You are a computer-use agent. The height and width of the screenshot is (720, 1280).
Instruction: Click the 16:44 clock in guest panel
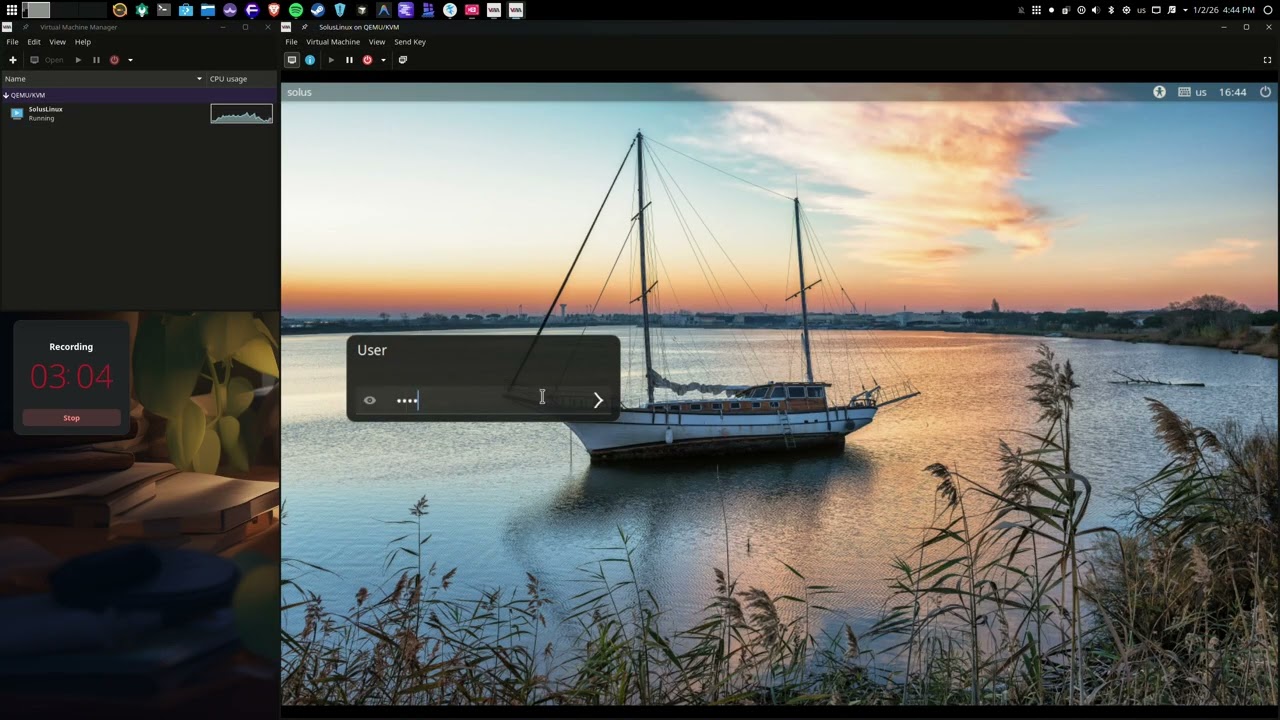point(1233,92)
